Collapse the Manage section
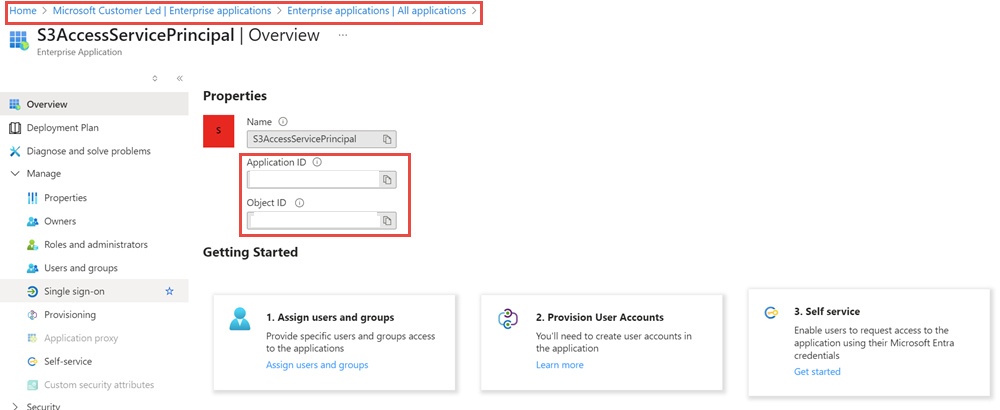1000x410 pixels. tap(15, 174)
